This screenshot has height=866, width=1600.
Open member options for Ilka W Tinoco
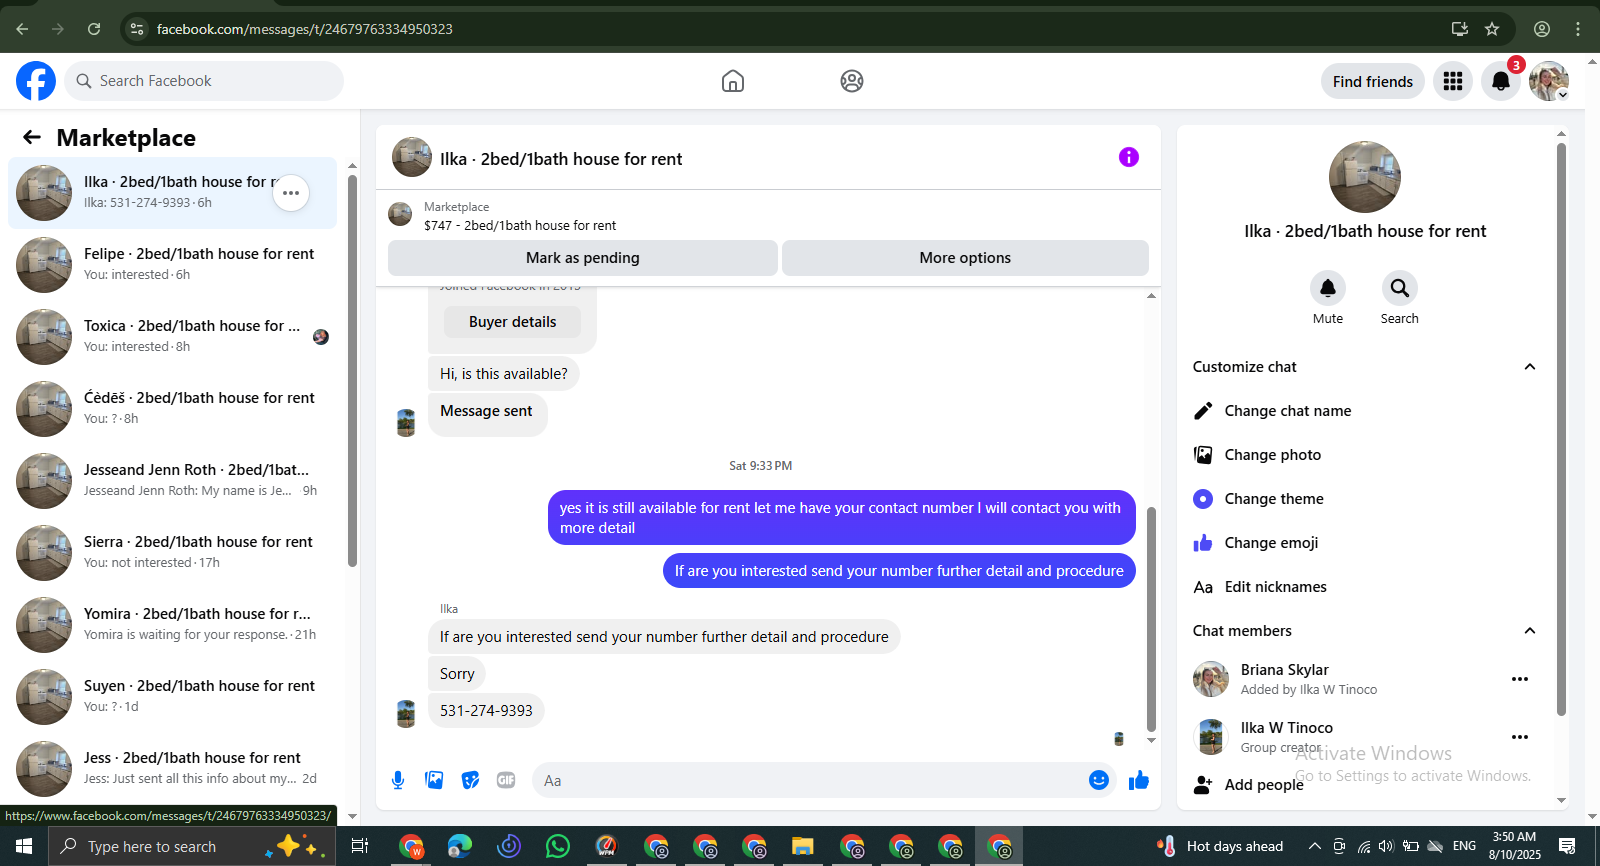pyautogui.click(x=1520, y=737)
